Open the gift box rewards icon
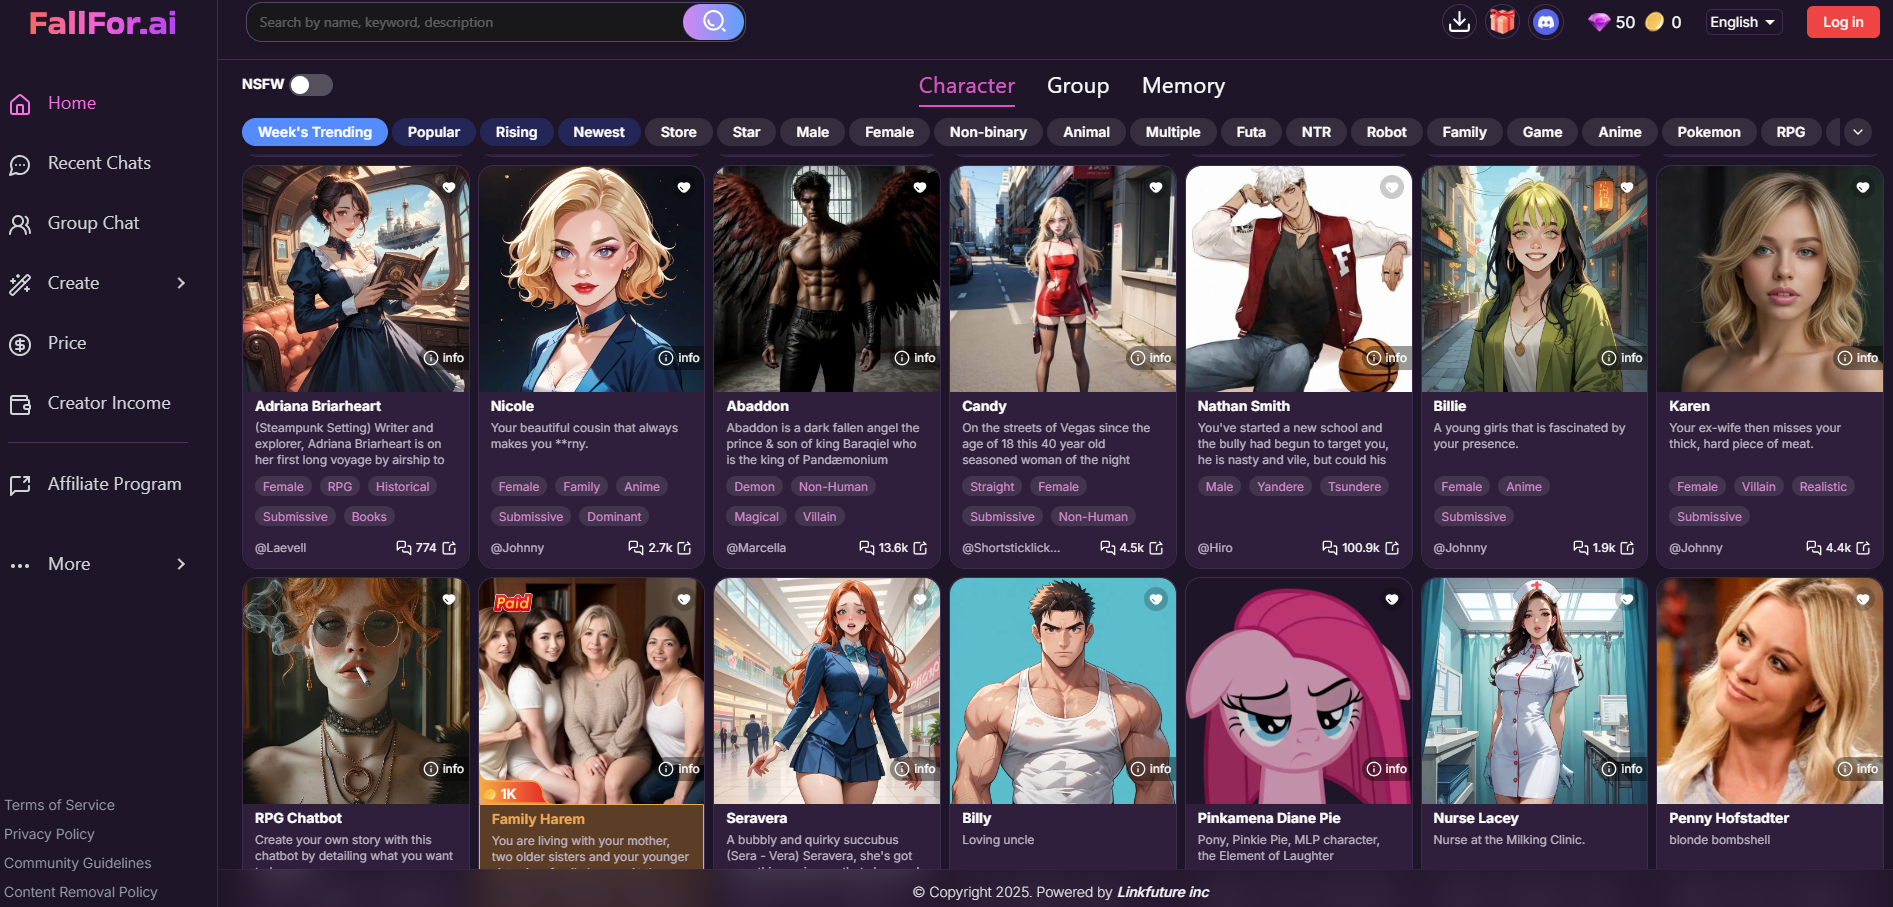1893x907 pixels. pyautogui.click(x=1502, y=22)
